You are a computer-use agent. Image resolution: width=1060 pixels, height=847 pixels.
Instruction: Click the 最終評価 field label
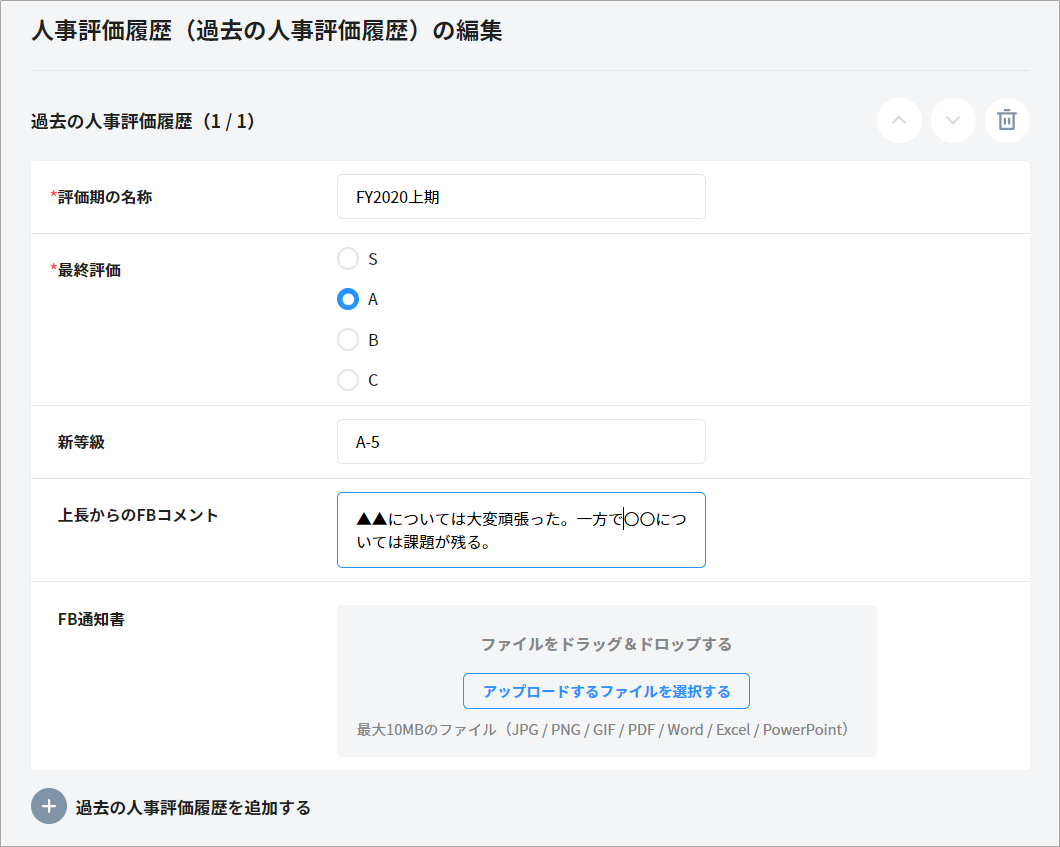89,270
